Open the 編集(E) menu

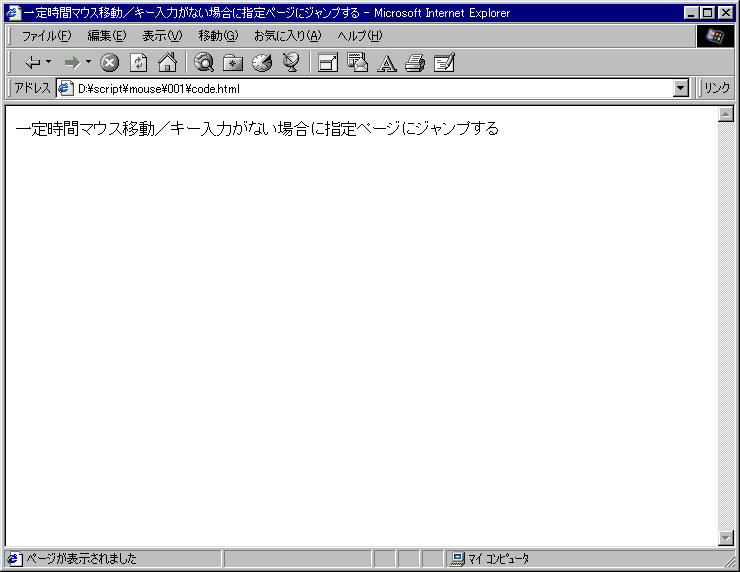click(107, 36)
